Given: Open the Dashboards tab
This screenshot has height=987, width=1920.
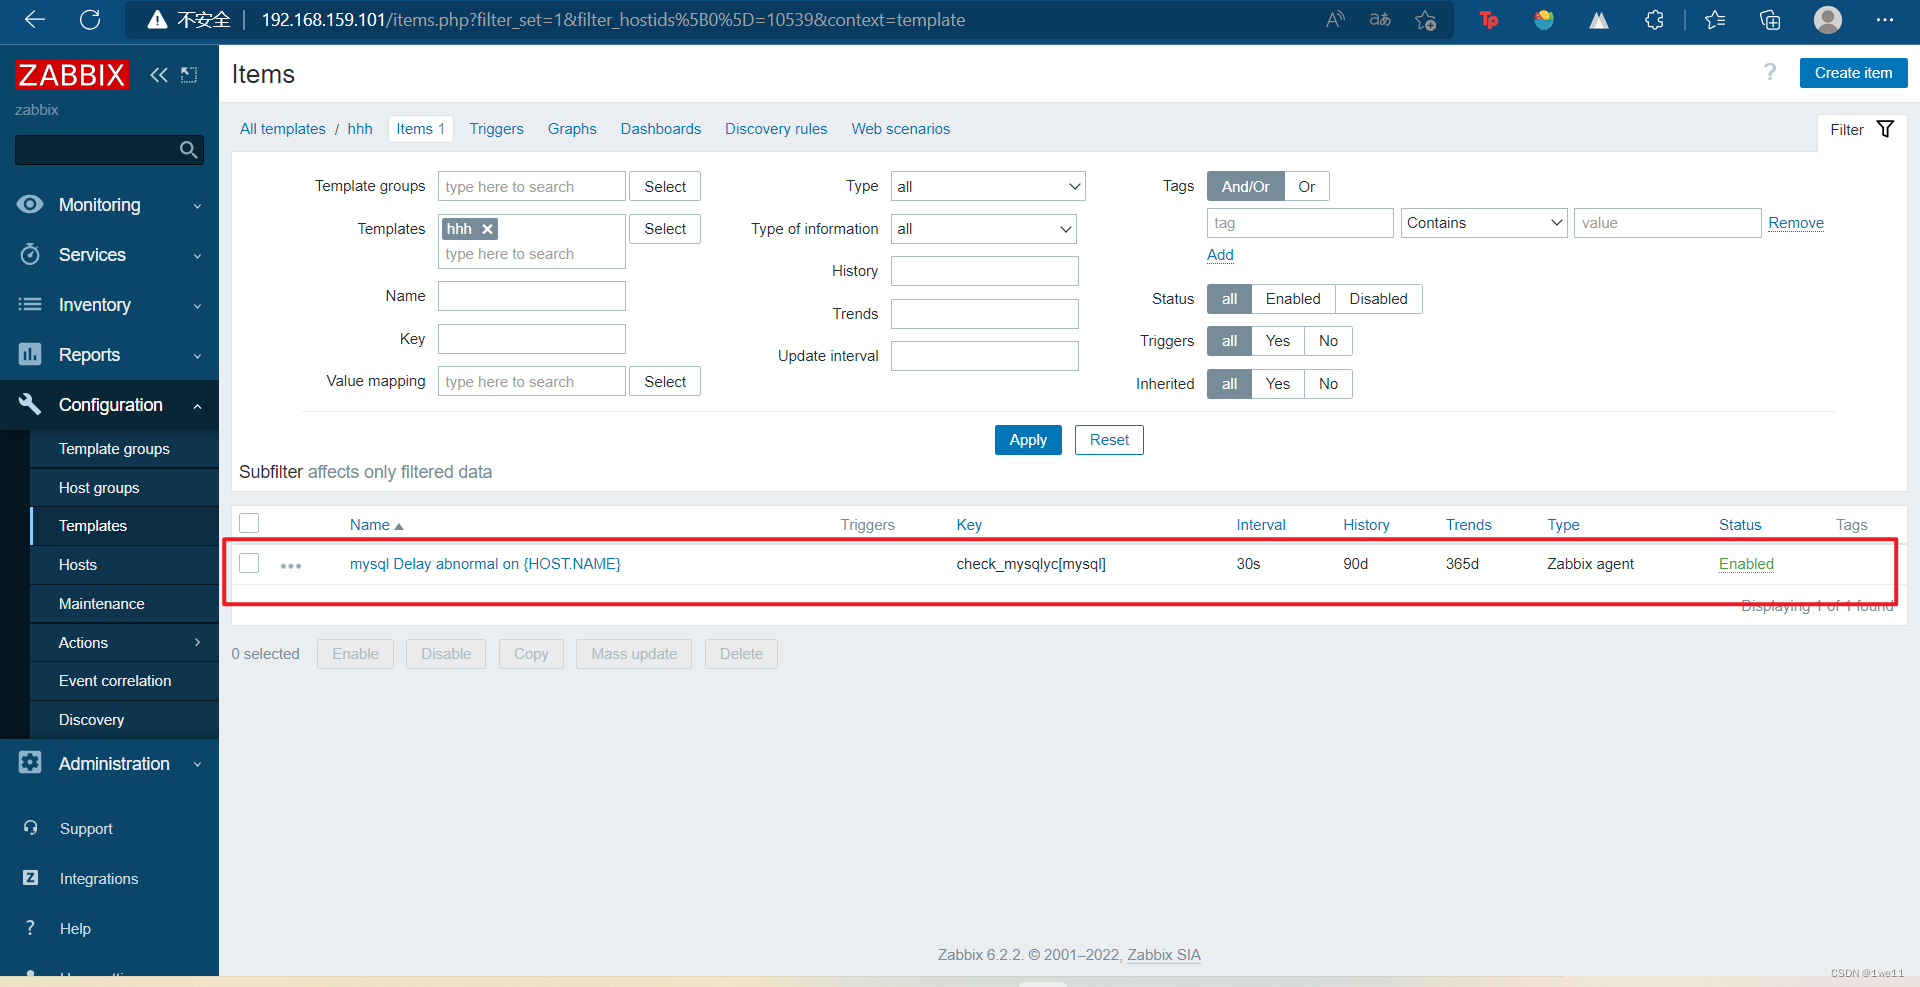Looking at the screenshot, I should [660, 129].
